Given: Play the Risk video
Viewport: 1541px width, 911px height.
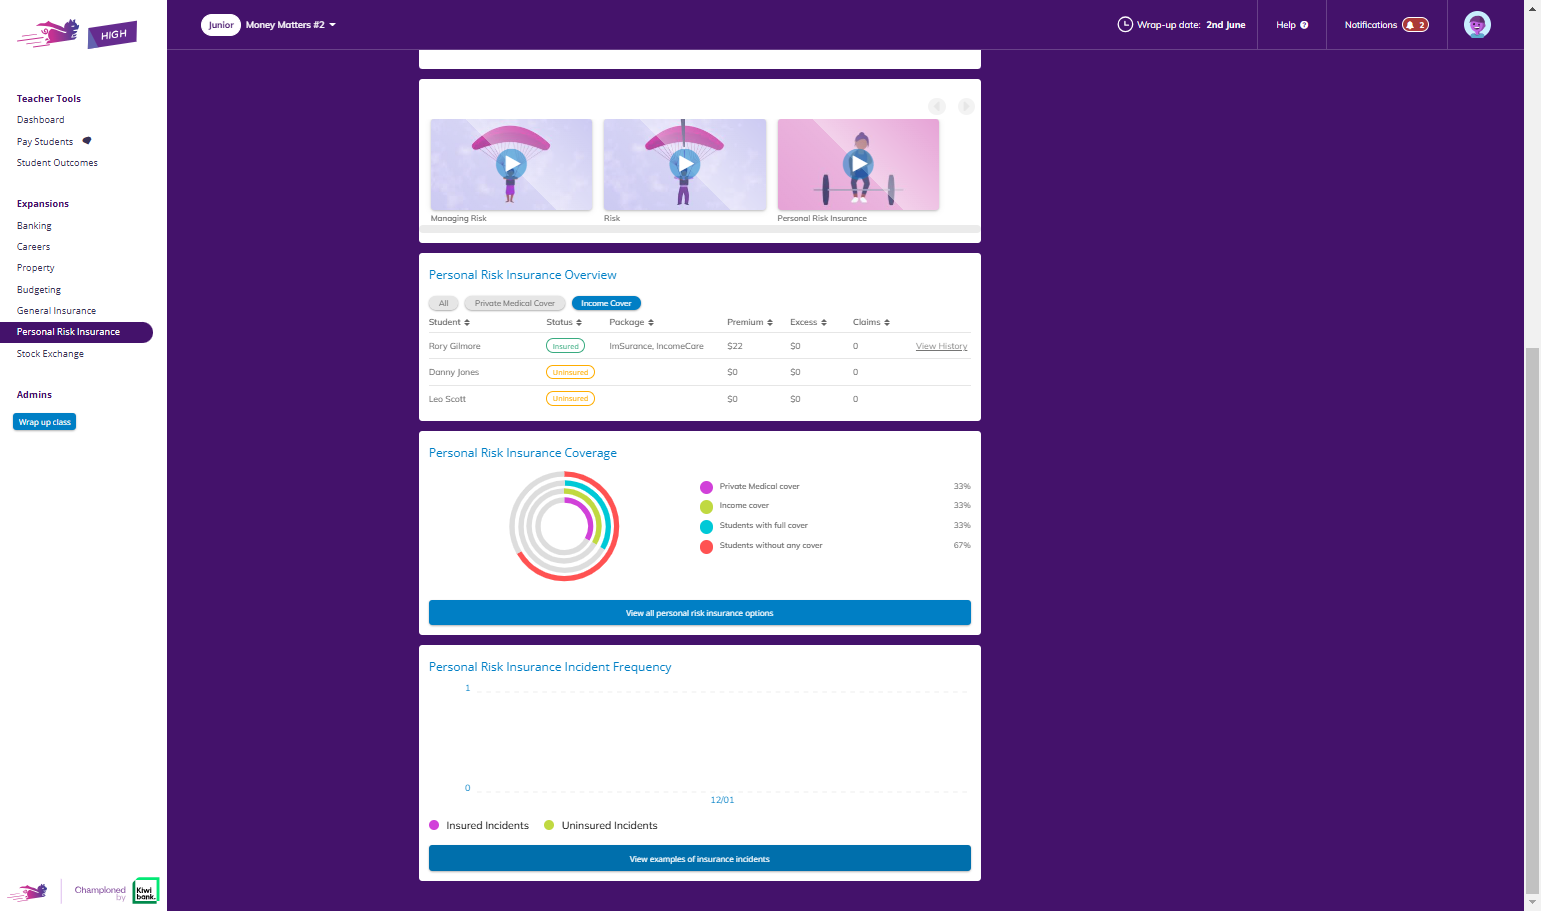Looking at the screenshot, I should tap(684, 163).
